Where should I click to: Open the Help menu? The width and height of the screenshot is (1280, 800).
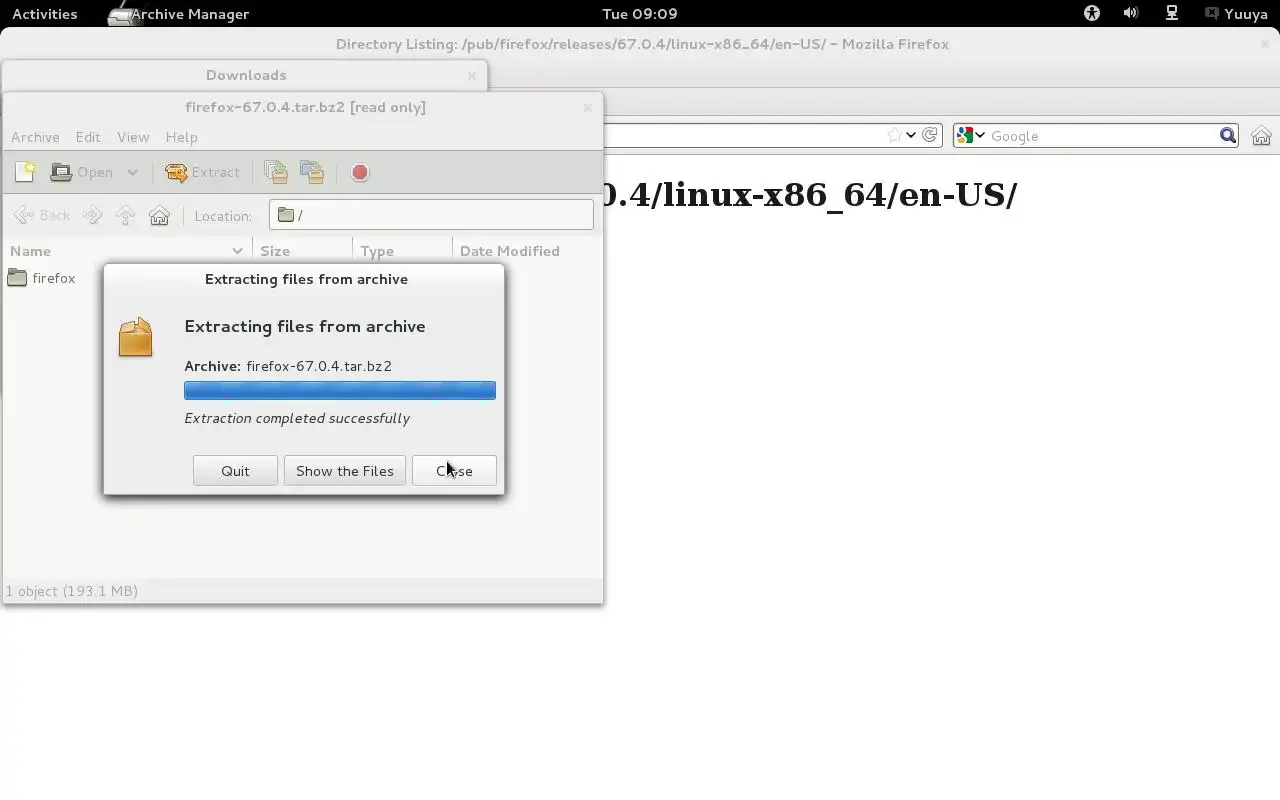181,137
